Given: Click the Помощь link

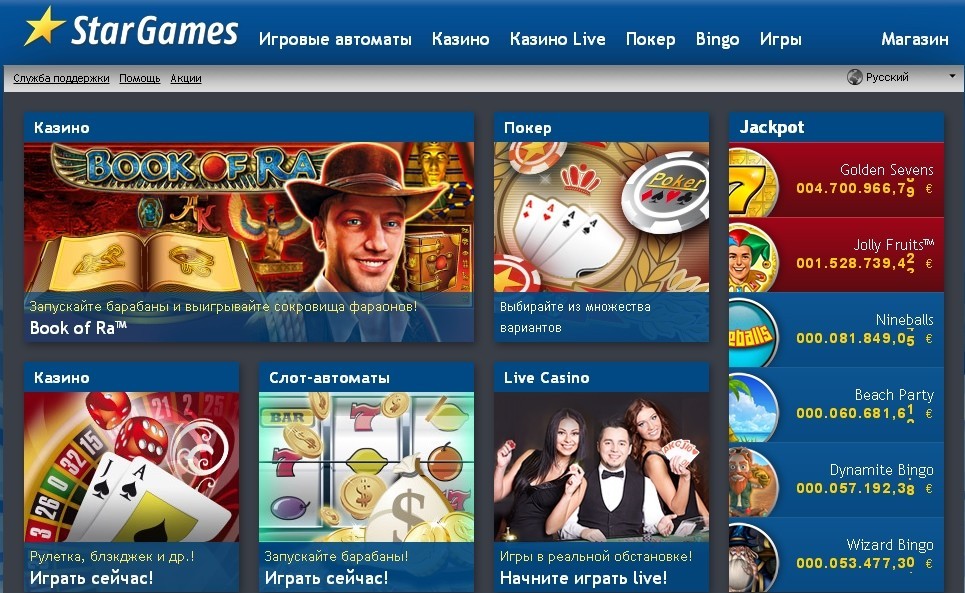Looking at the screenshot, I should coord(140,78).
